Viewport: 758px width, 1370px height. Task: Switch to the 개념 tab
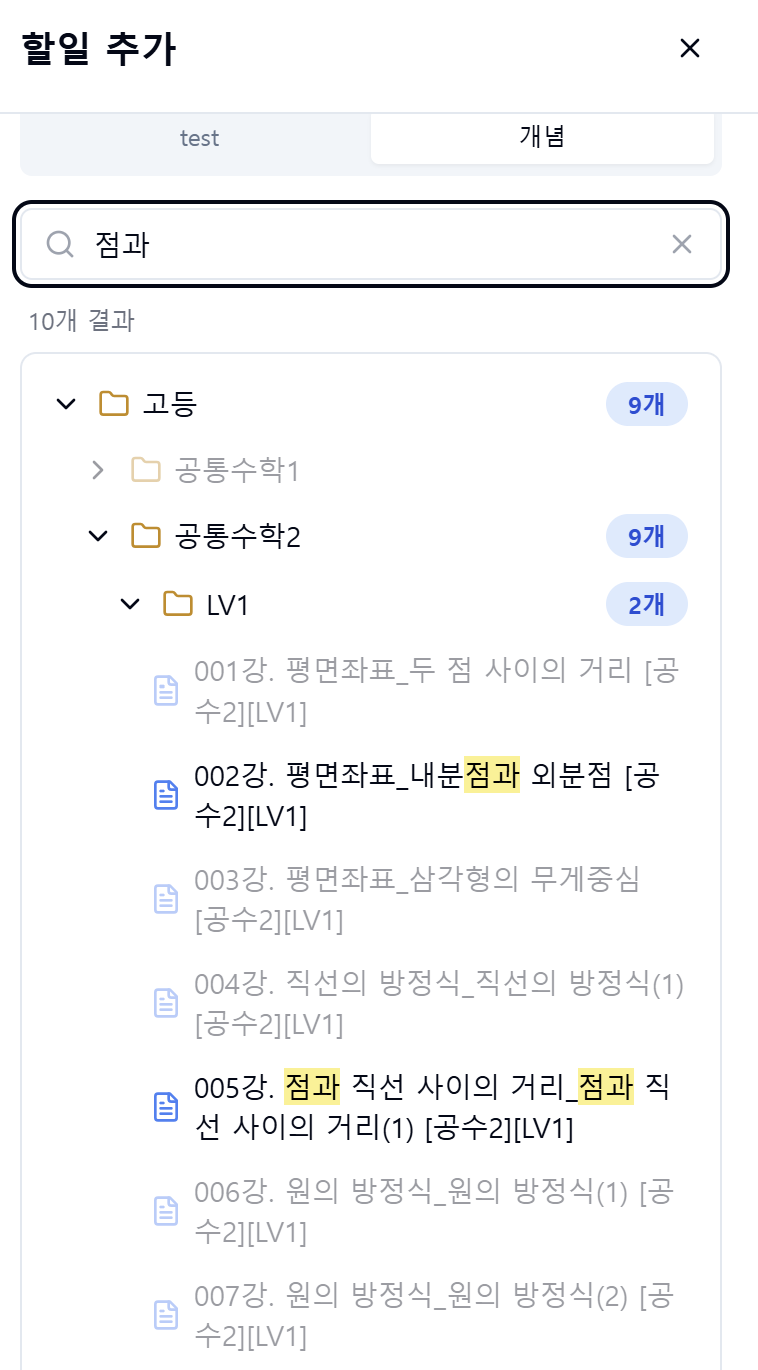pos(541,138)
